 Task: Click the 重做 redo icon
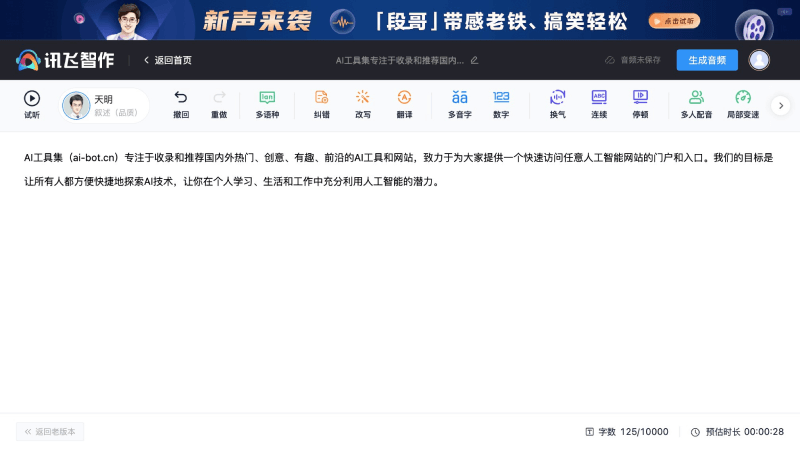(x=219, y=104)
